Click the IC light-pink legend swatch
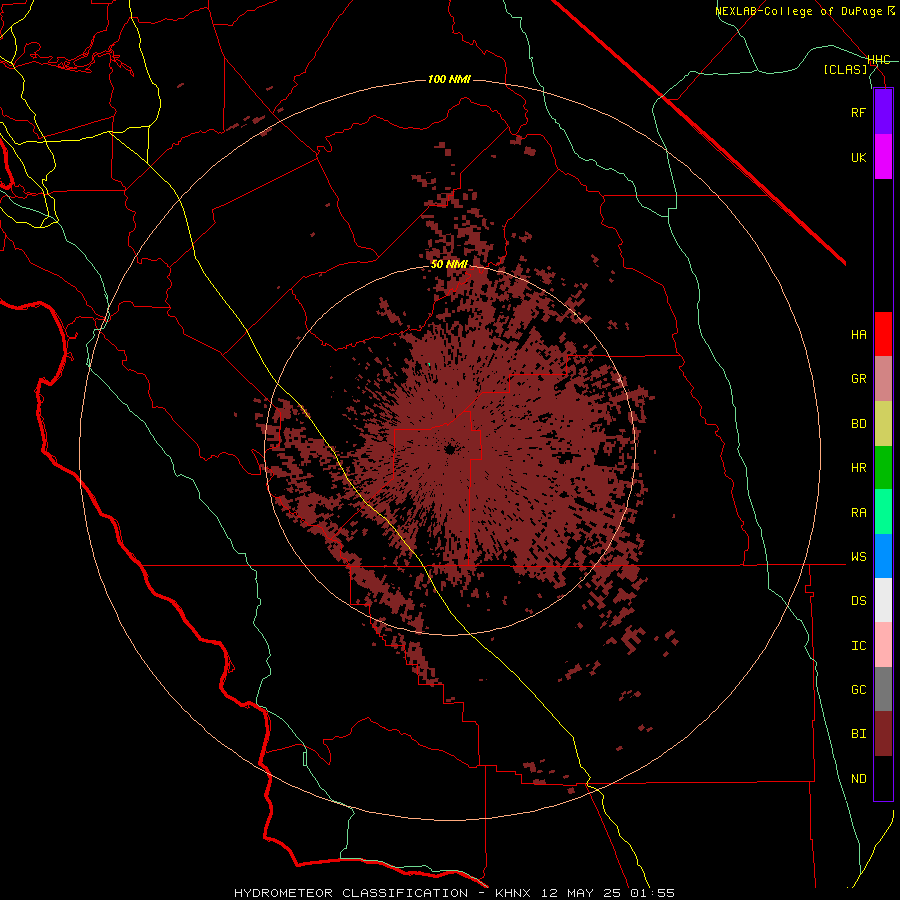 [883, 645]
